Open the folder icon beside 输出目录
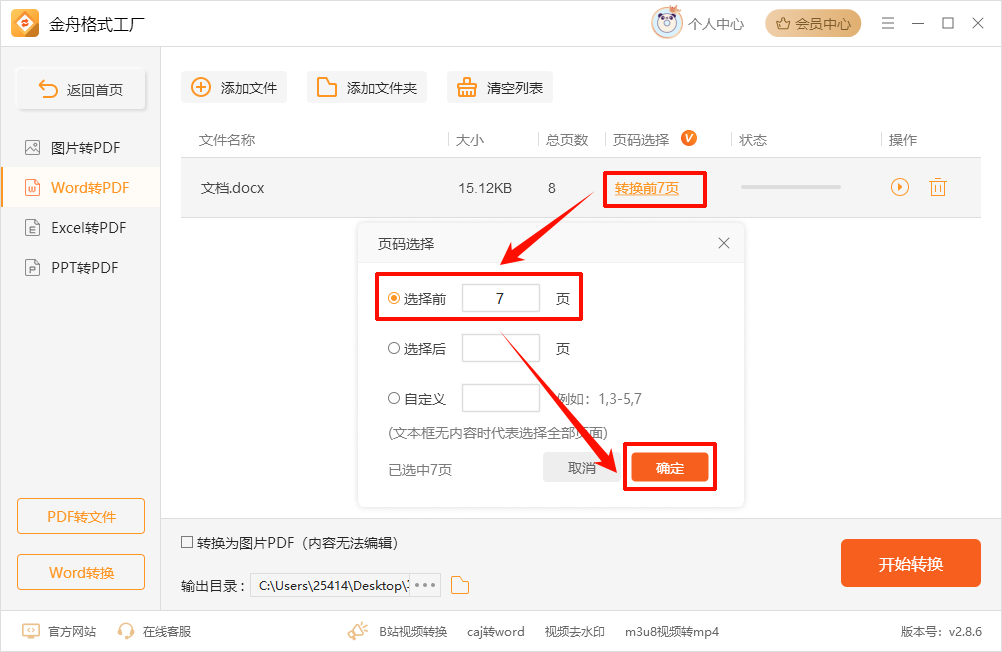This screenshot has height=652, width=1002. coord(459,585)
